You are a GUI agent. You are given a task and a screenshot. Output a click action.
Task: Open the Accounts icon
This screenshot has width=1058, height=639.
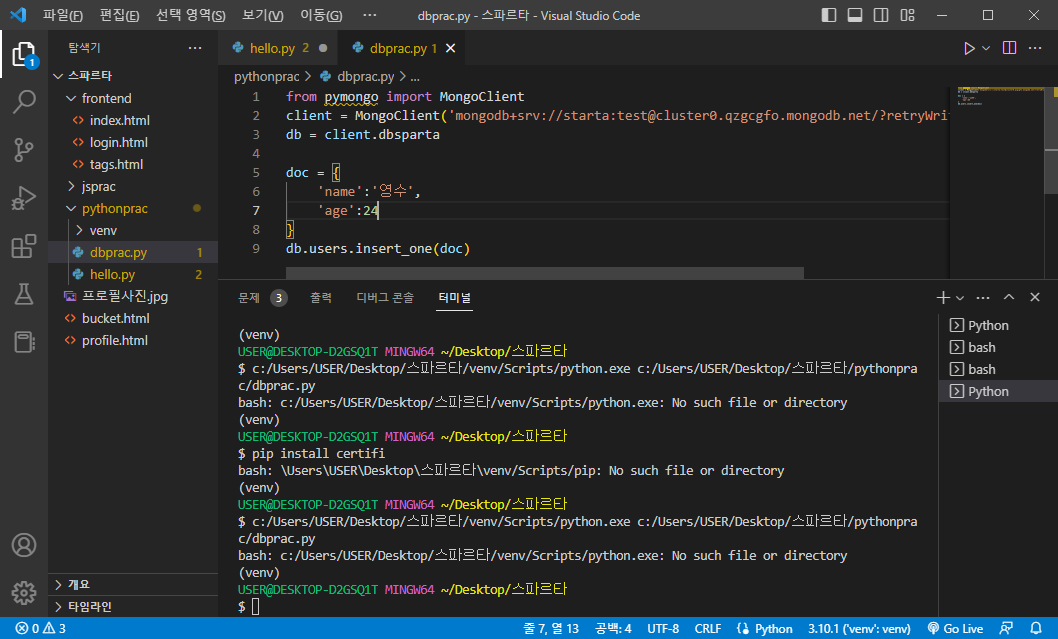click(x=24, y=545)
